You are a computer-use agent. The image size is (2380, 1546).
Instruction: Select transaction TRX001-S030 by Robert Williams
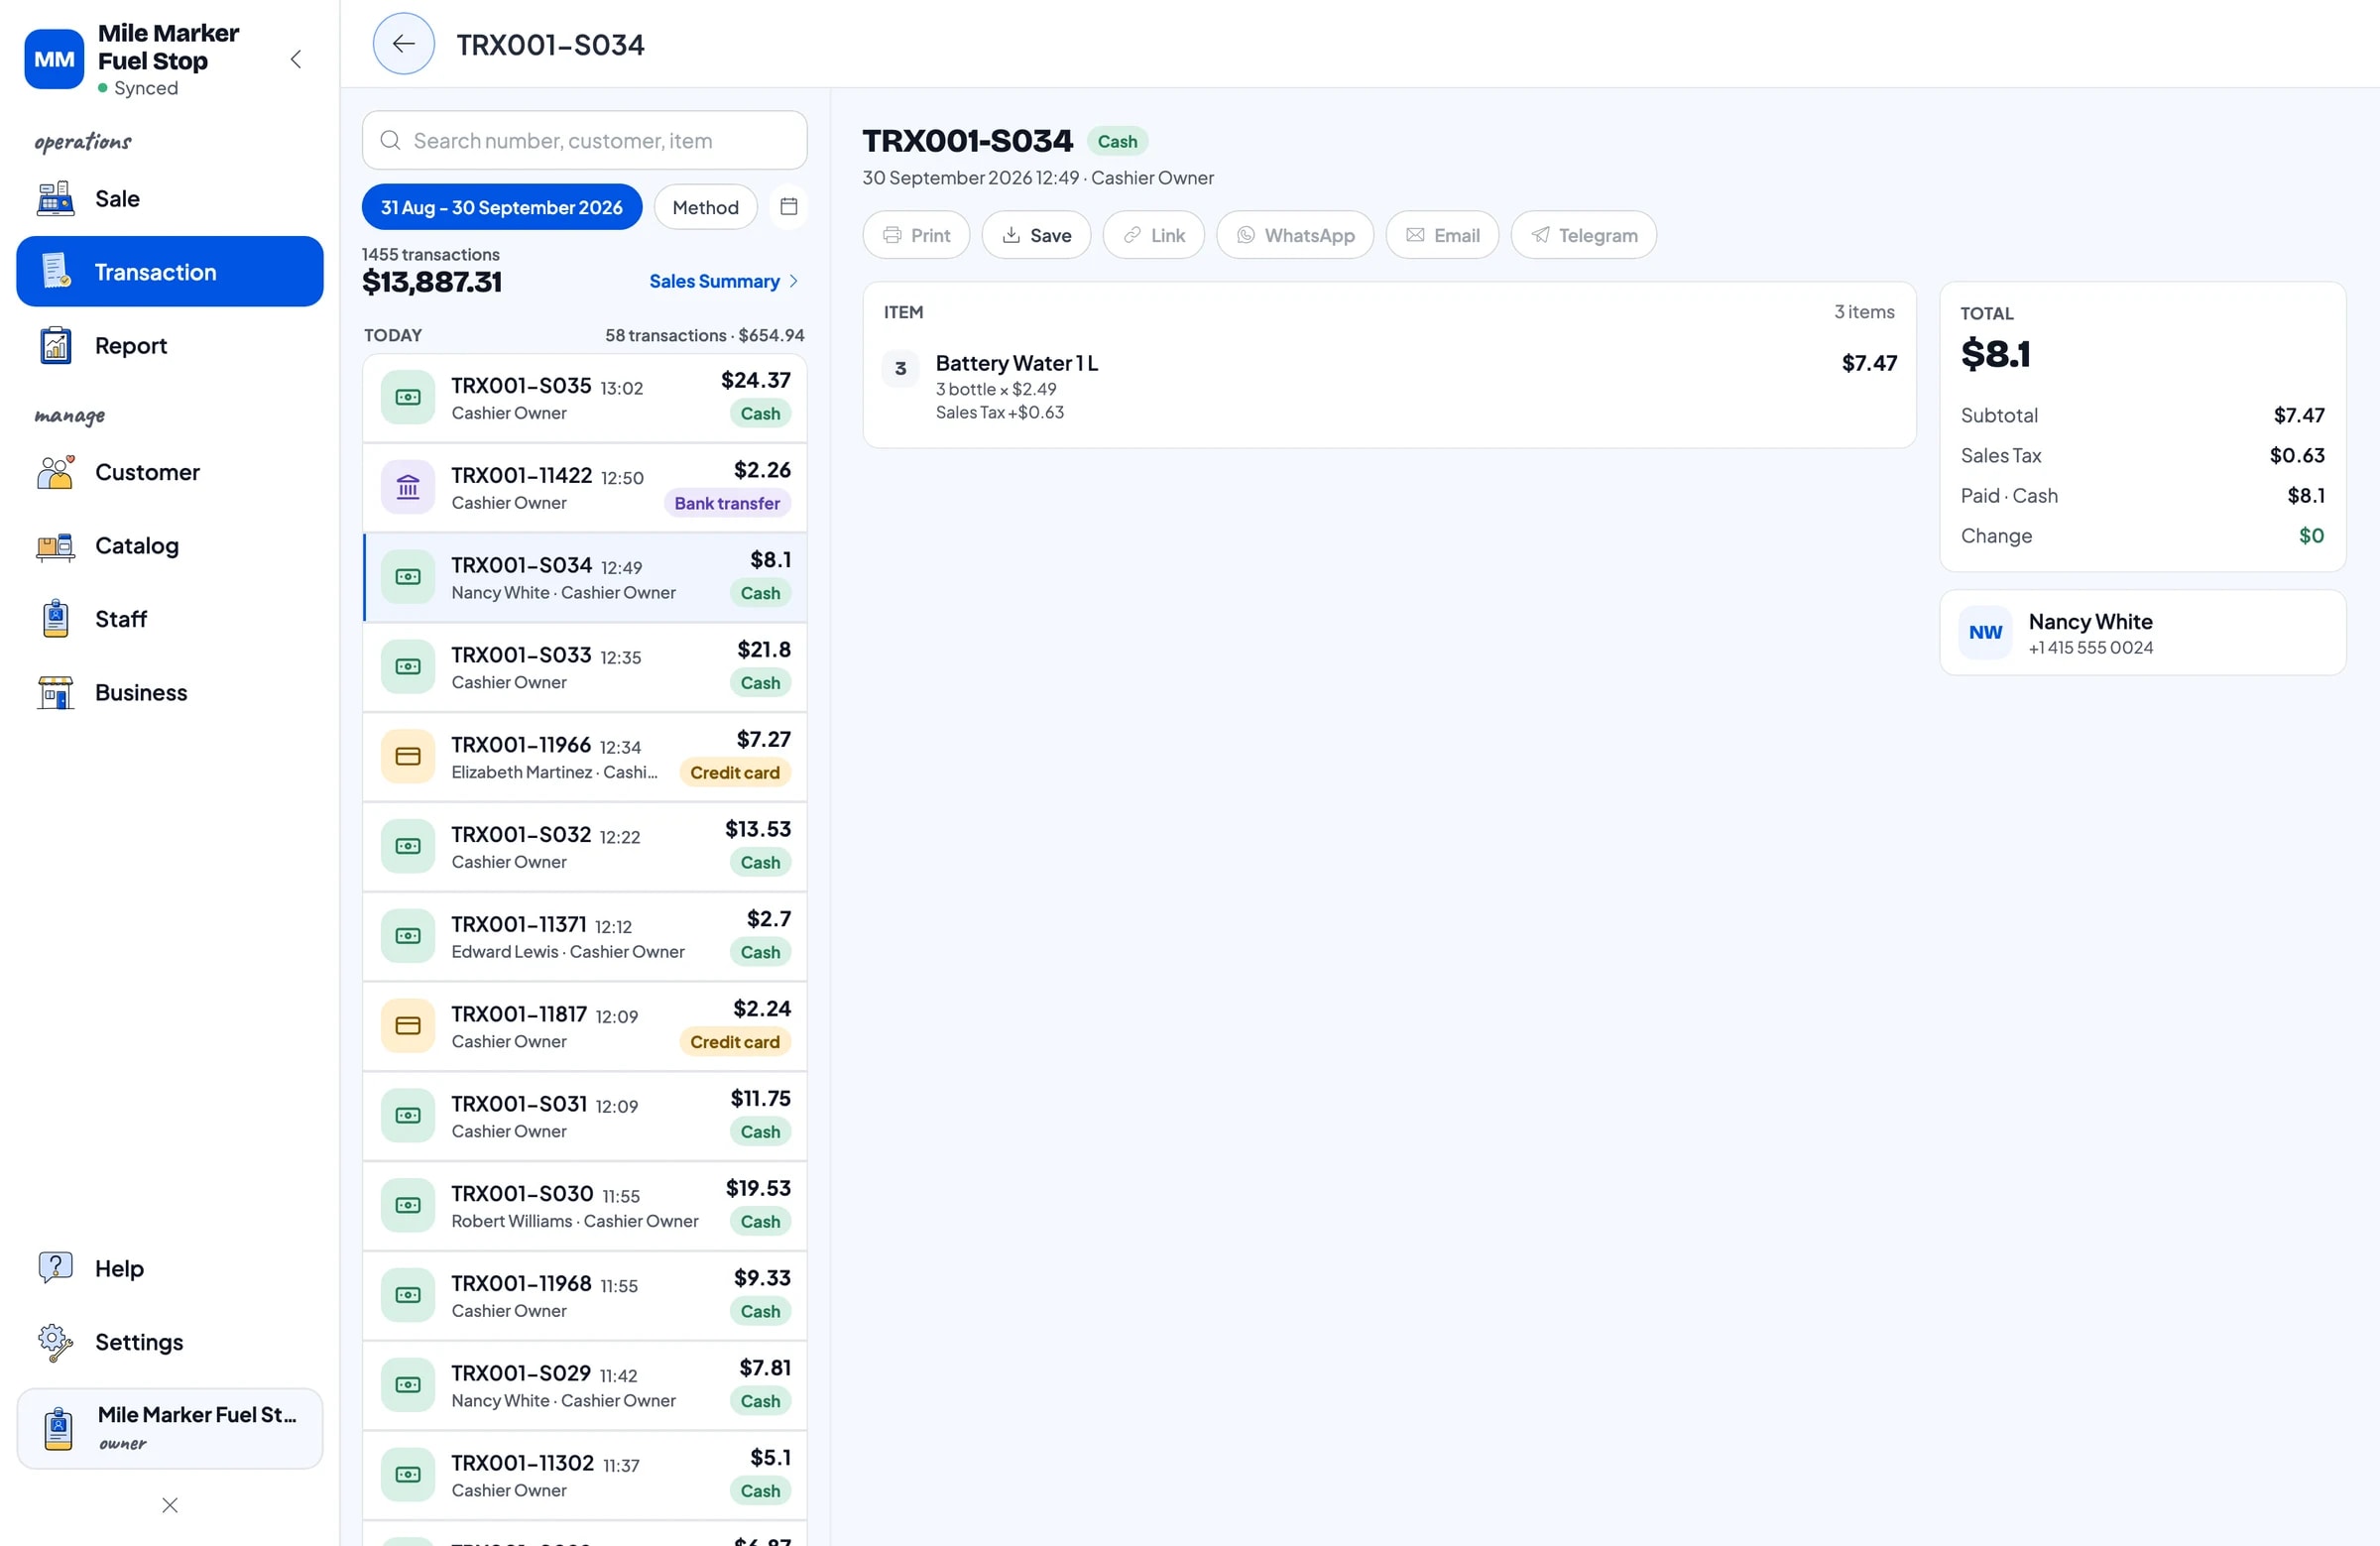(584, 1205)
